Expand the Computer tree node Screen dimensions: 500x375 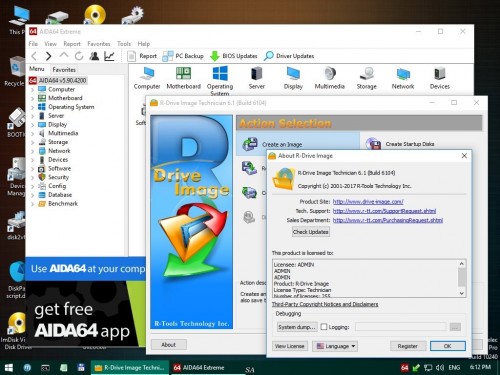click(x=32, y=90)
